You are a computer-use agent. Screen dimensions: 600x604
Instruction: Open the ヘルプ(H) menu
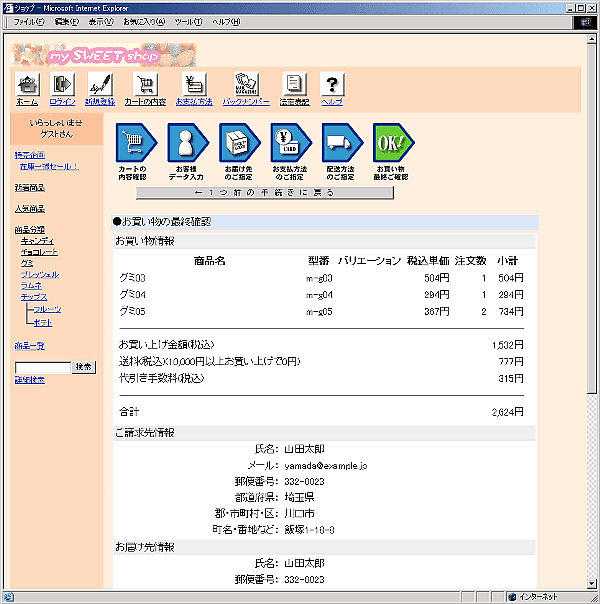pyautogui.click(x=226, y=22)
